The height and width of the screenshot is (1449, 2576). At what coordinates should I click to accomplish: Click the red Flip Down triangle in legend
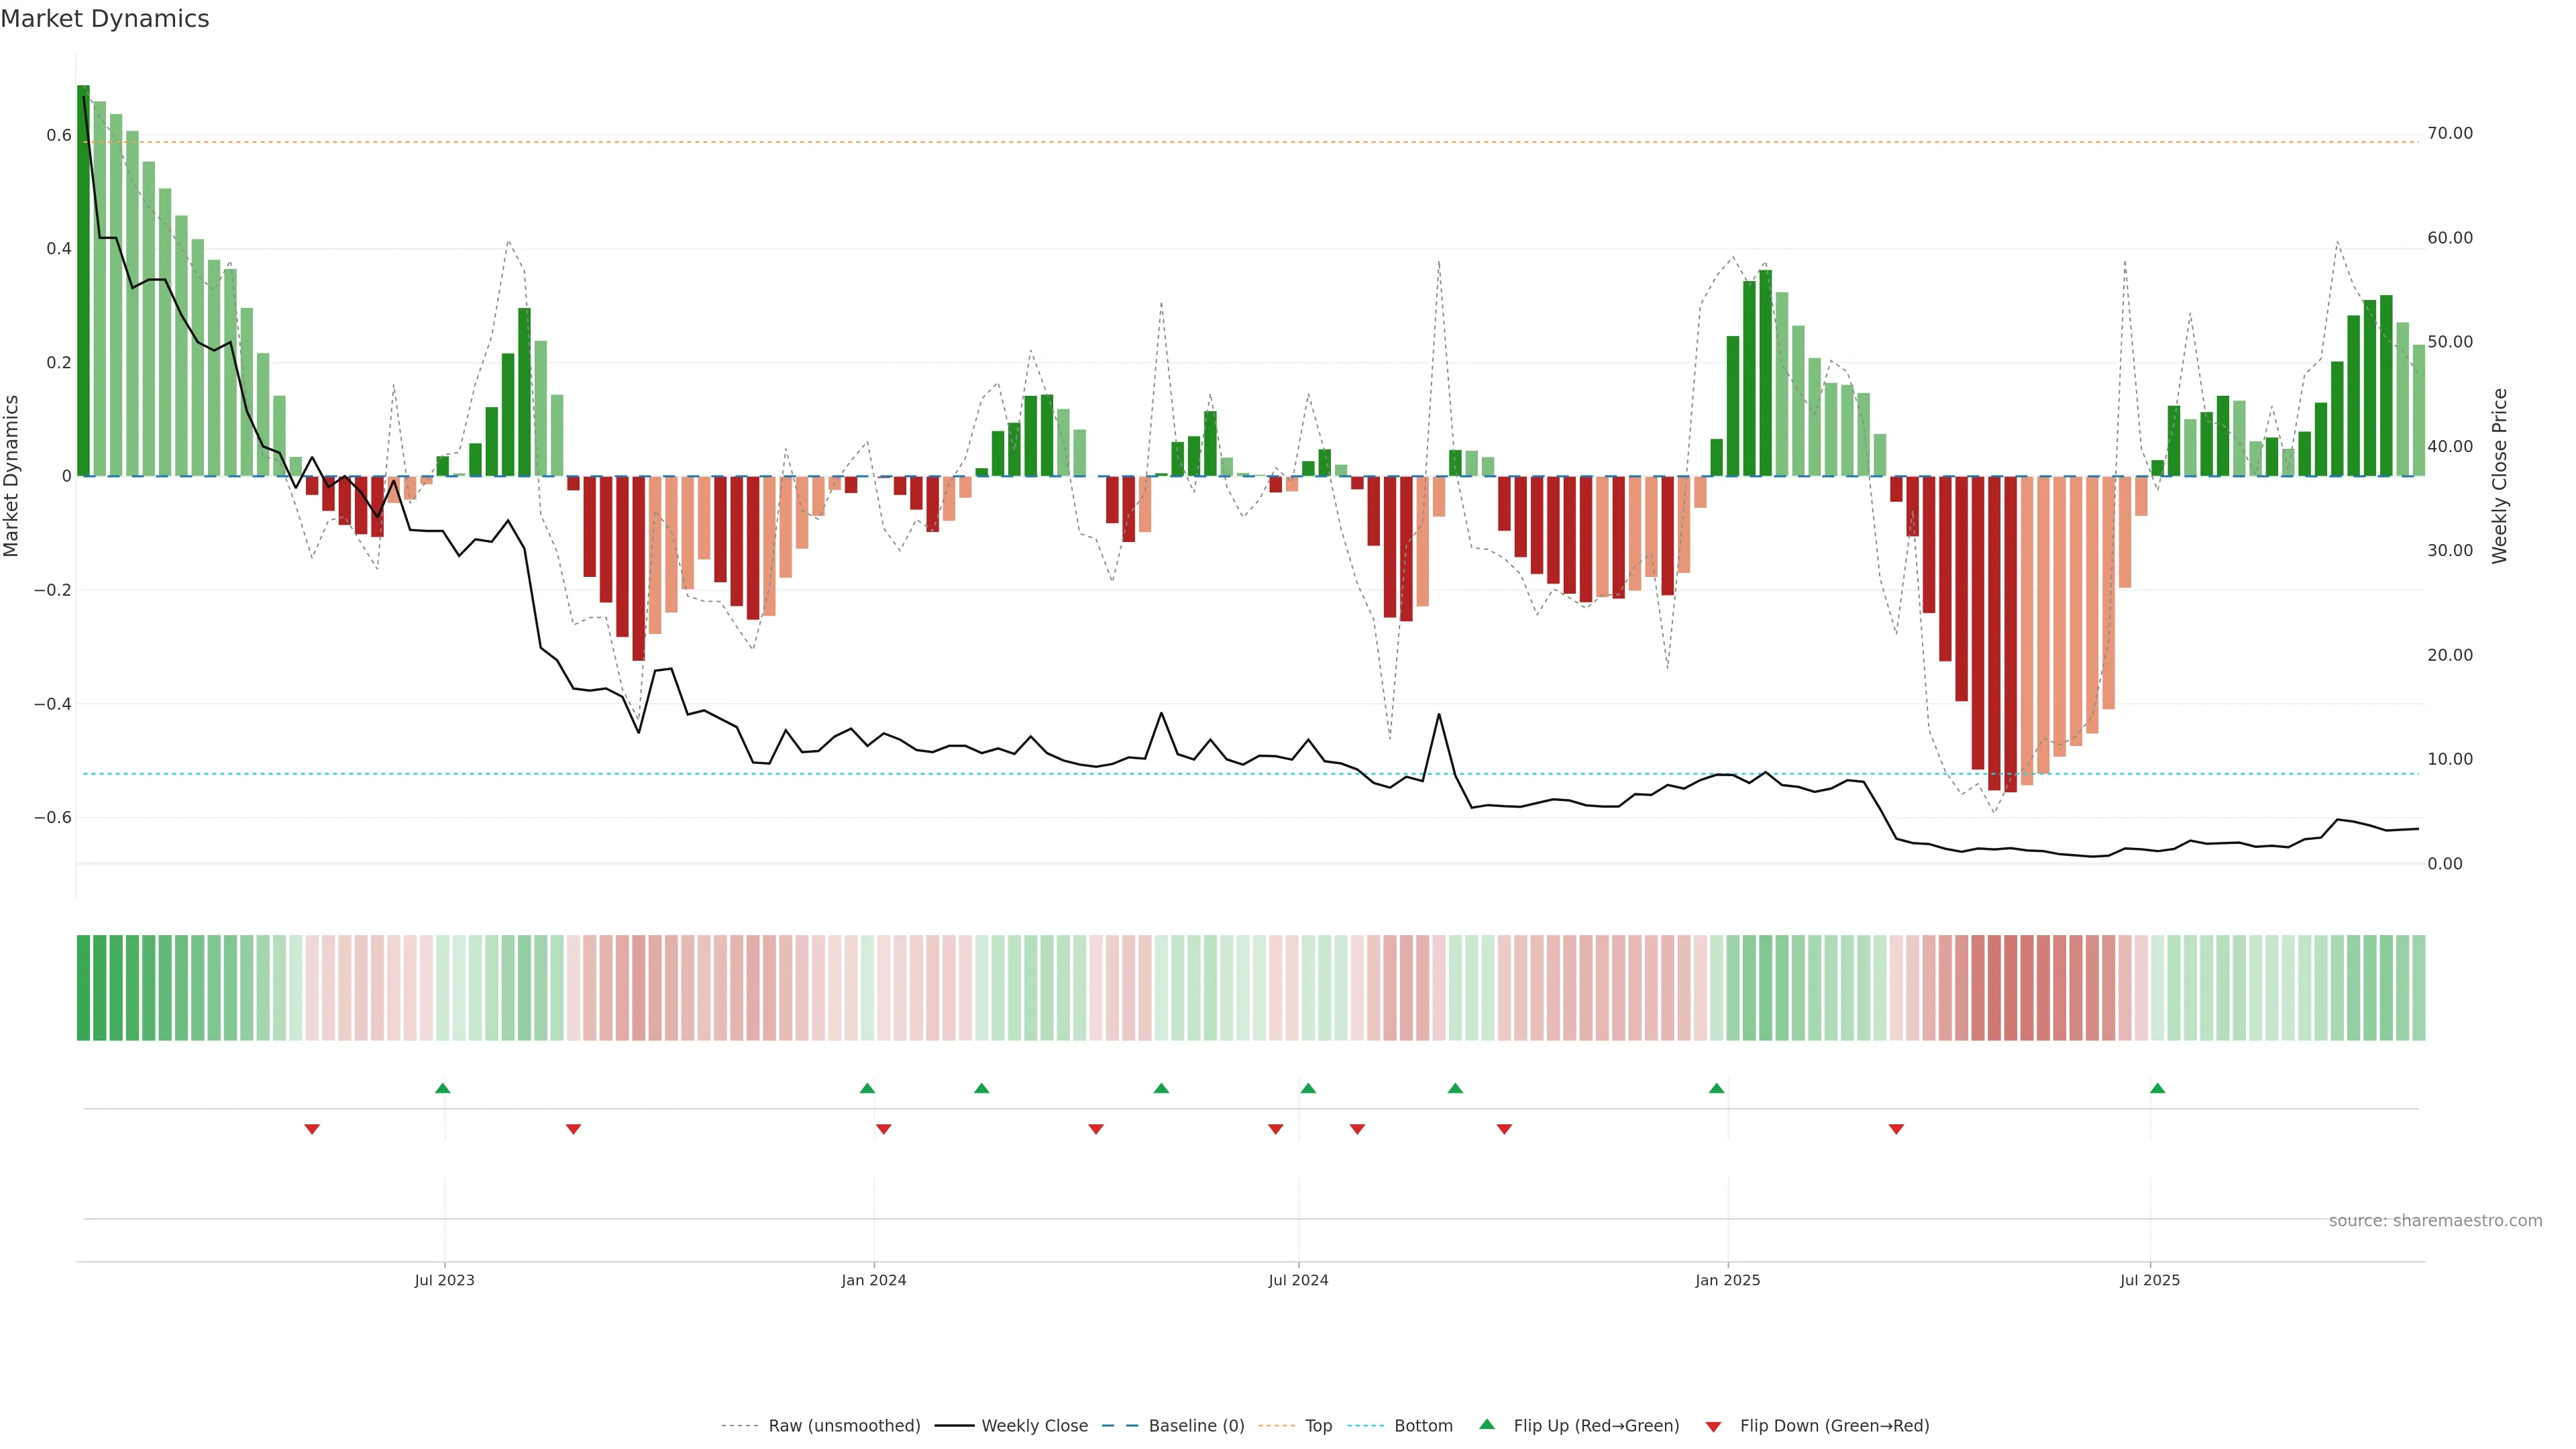click(x=1713, y=1427)
